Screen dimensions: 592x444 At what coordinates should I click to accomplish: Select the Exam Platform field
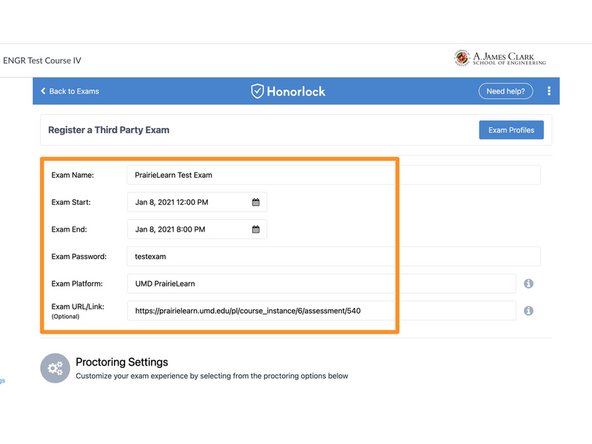321,284
